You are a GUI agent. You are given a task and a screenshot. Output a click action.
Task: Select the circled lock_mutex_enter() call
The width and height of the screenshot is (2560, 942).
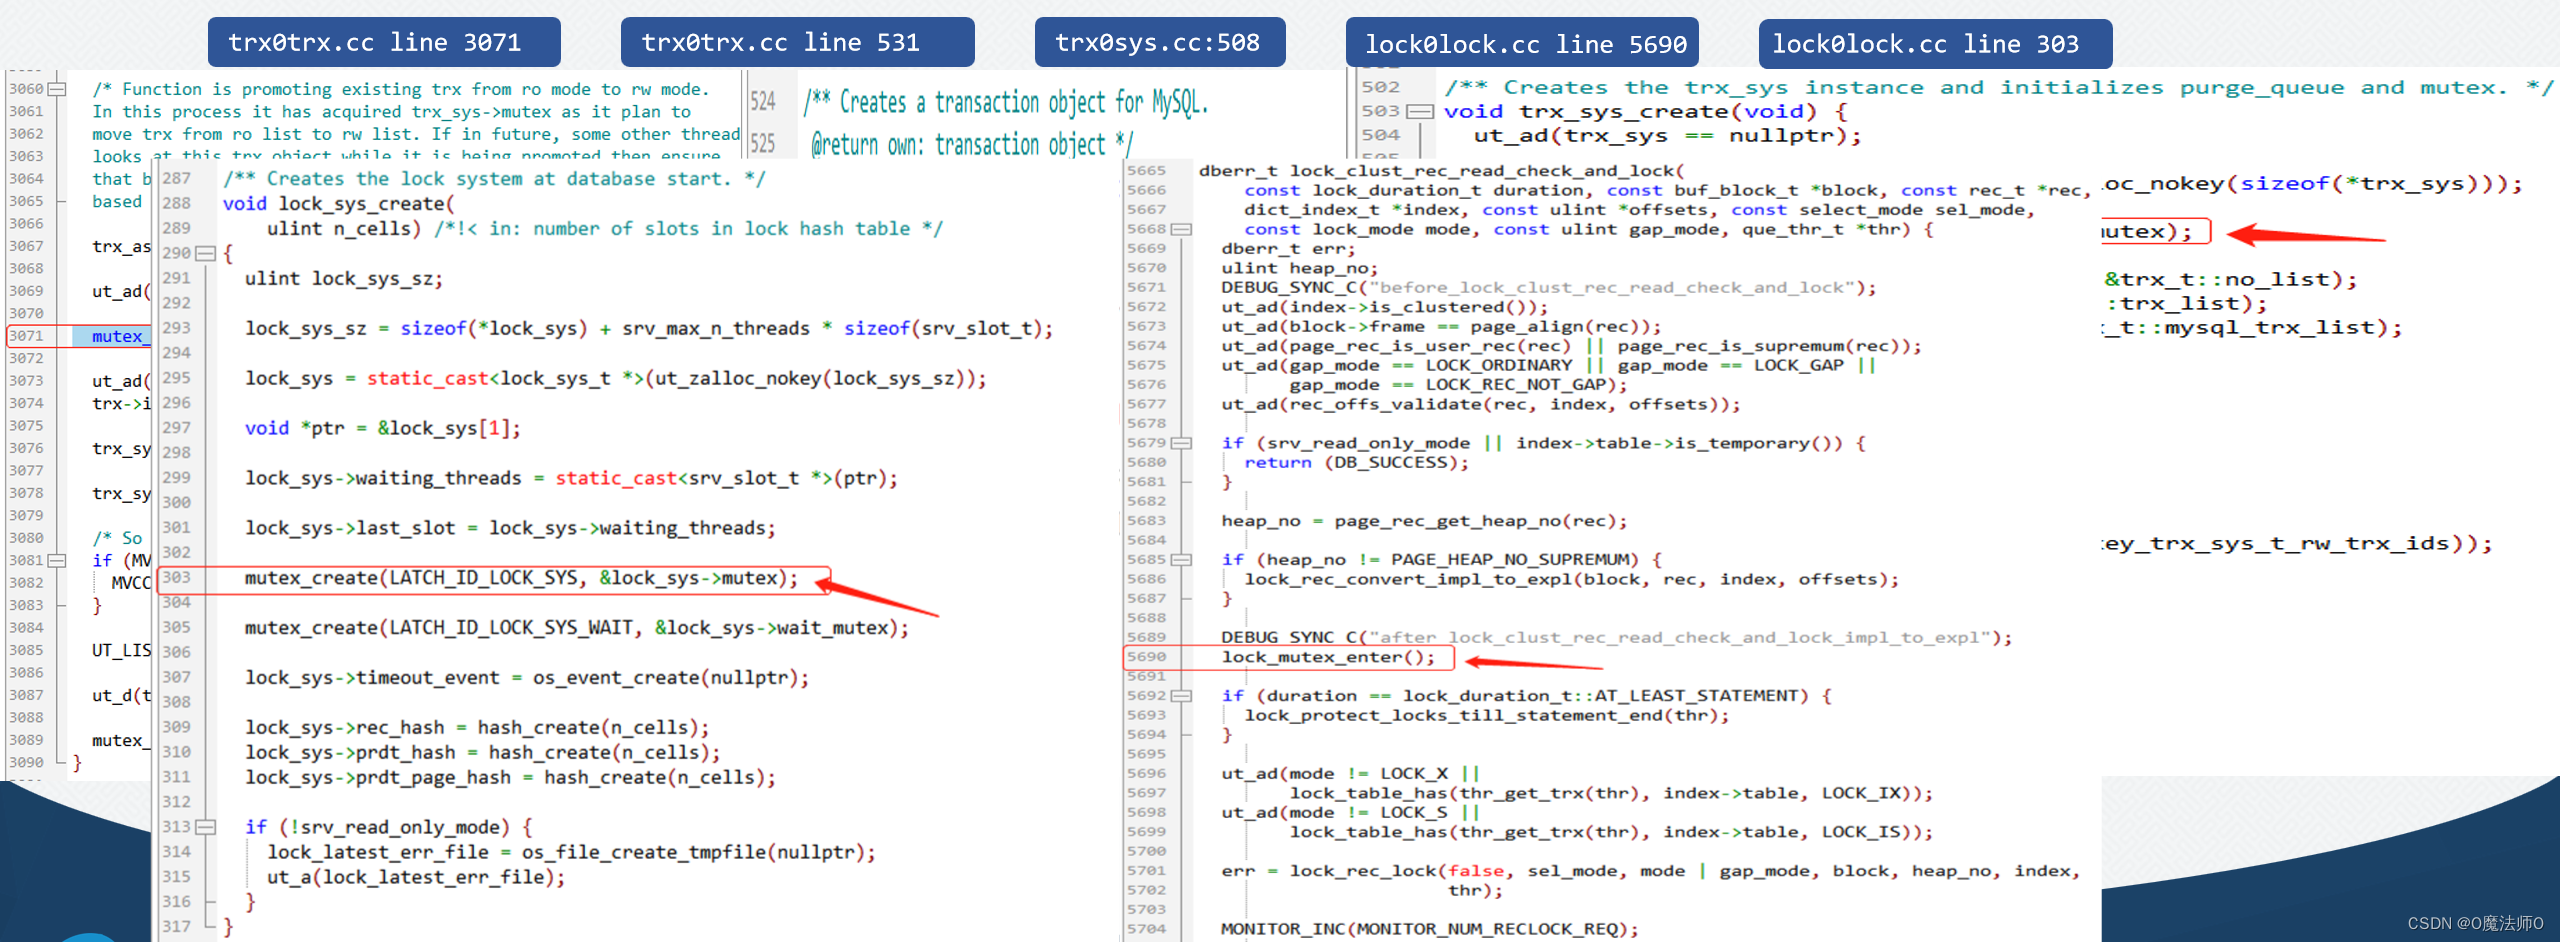tap(1330, 657)
